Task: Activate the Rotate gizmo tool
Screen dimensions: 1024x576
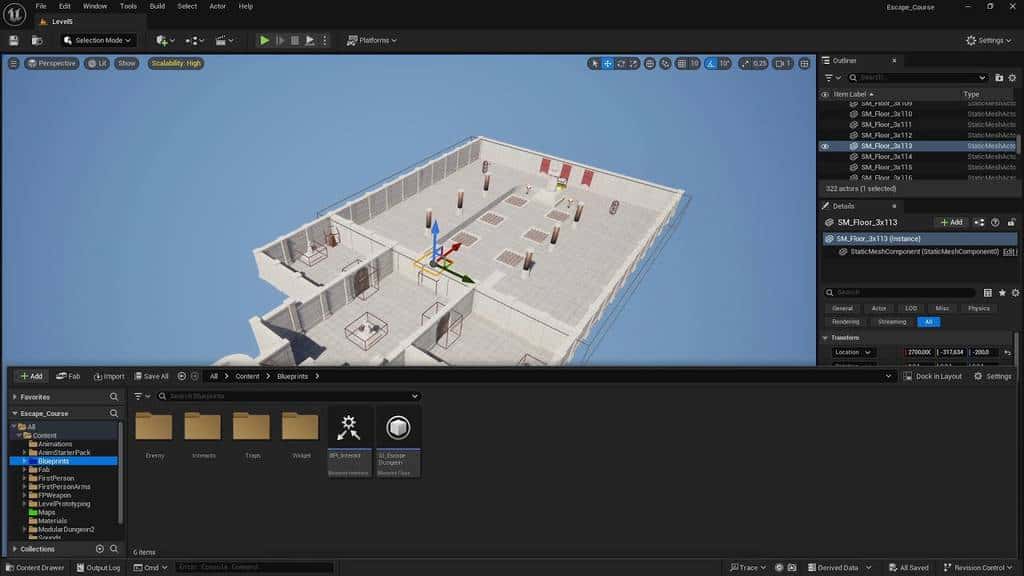Action: click(x=621, y=63)
